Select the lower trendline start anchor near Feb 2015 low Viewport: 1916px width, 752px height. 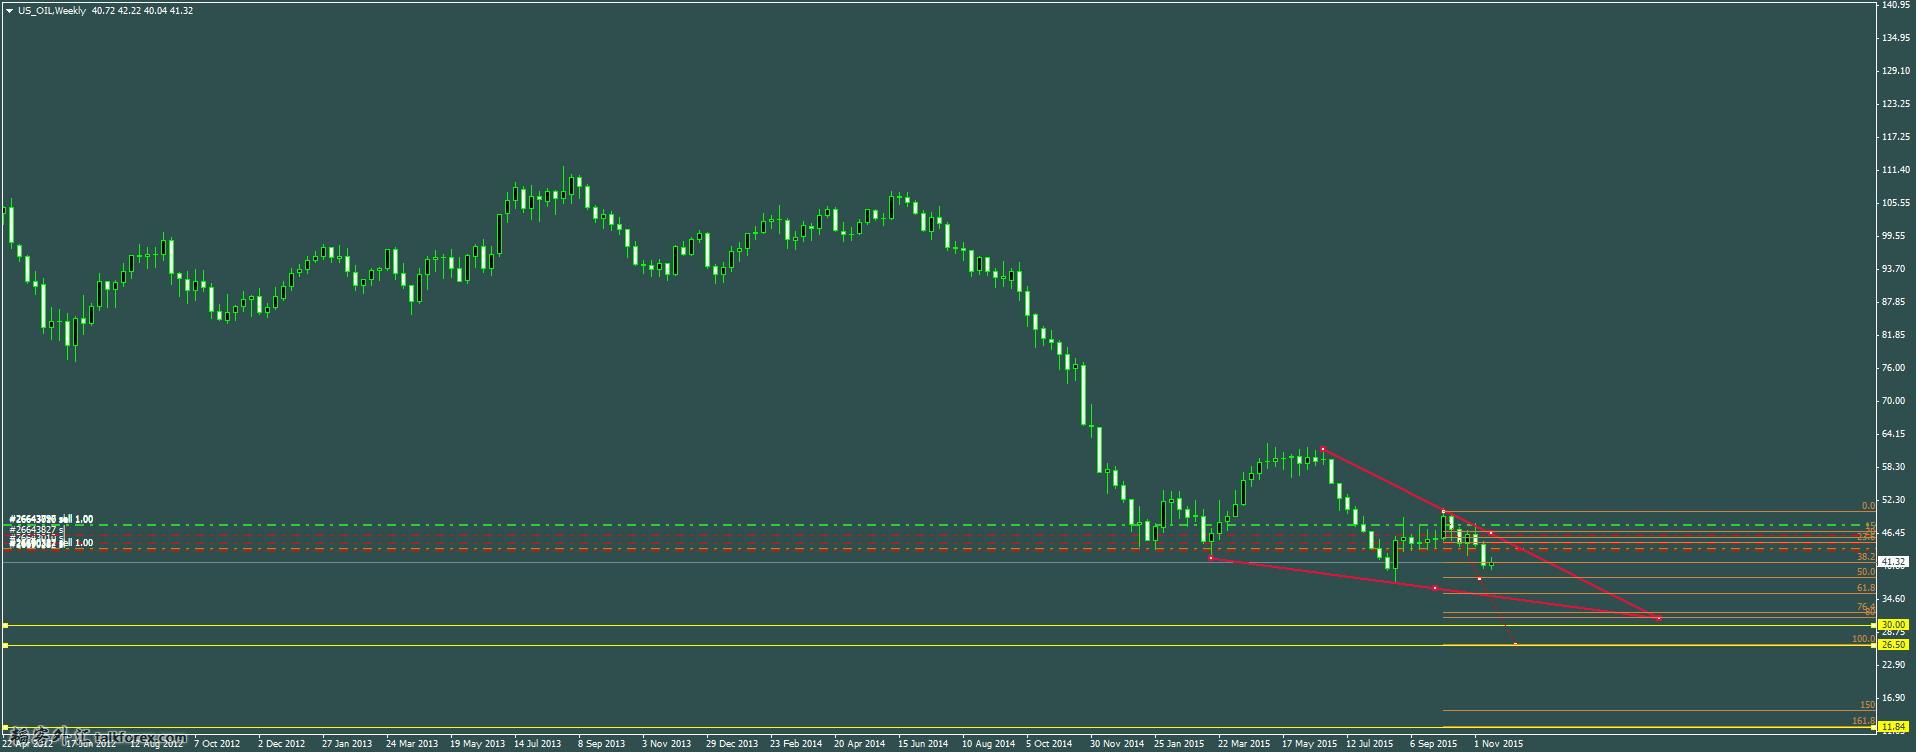click(x=1211, y=558)
